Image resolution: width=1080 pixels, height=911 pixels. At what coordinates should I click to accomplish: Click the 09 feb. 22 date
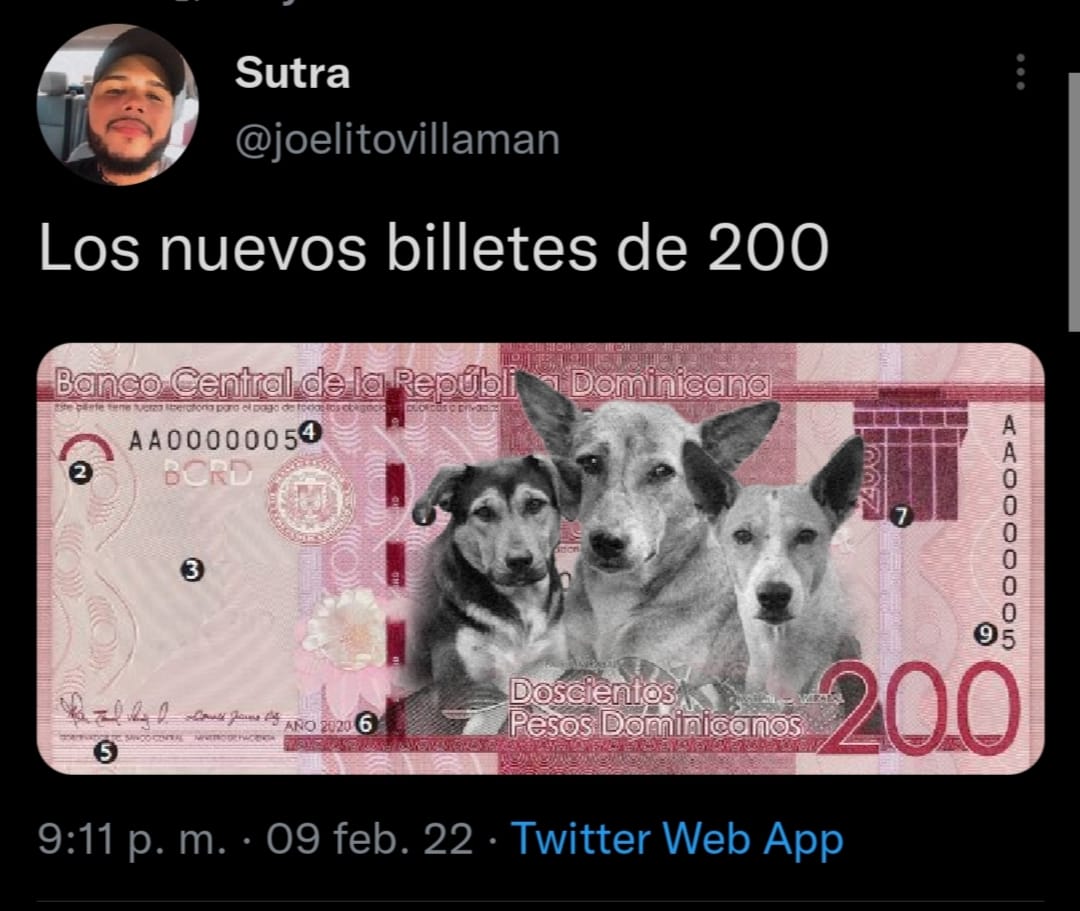[369, 839]
